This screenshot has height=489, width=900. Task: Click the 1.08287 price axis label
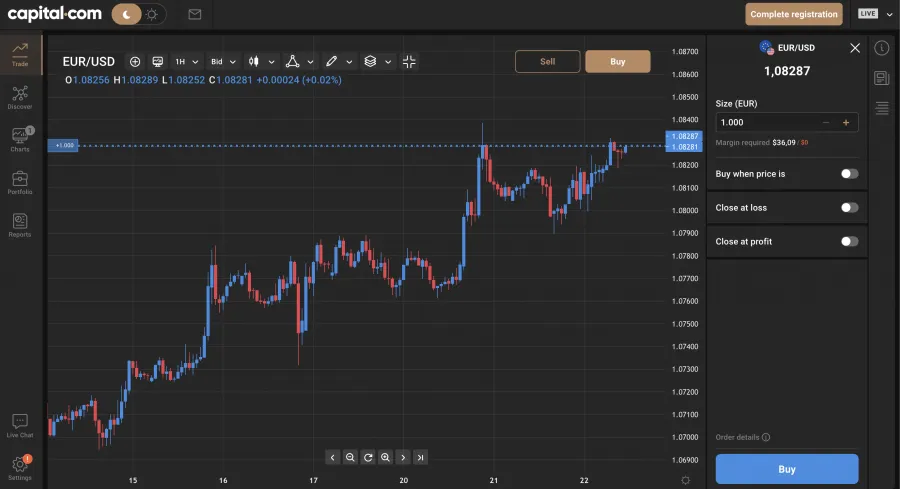click(684, 136)
